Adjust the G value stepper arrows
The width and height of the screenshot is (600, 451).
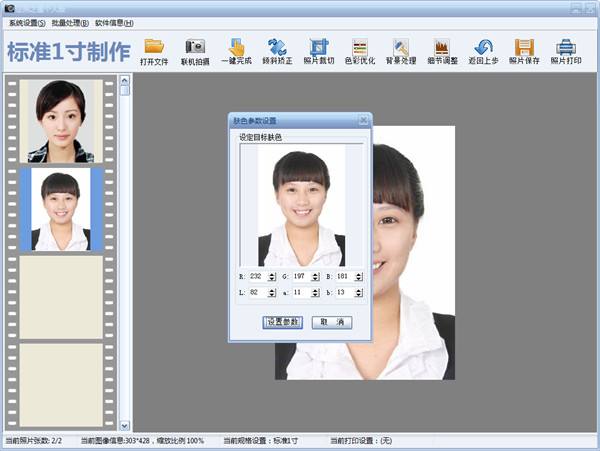315,277
